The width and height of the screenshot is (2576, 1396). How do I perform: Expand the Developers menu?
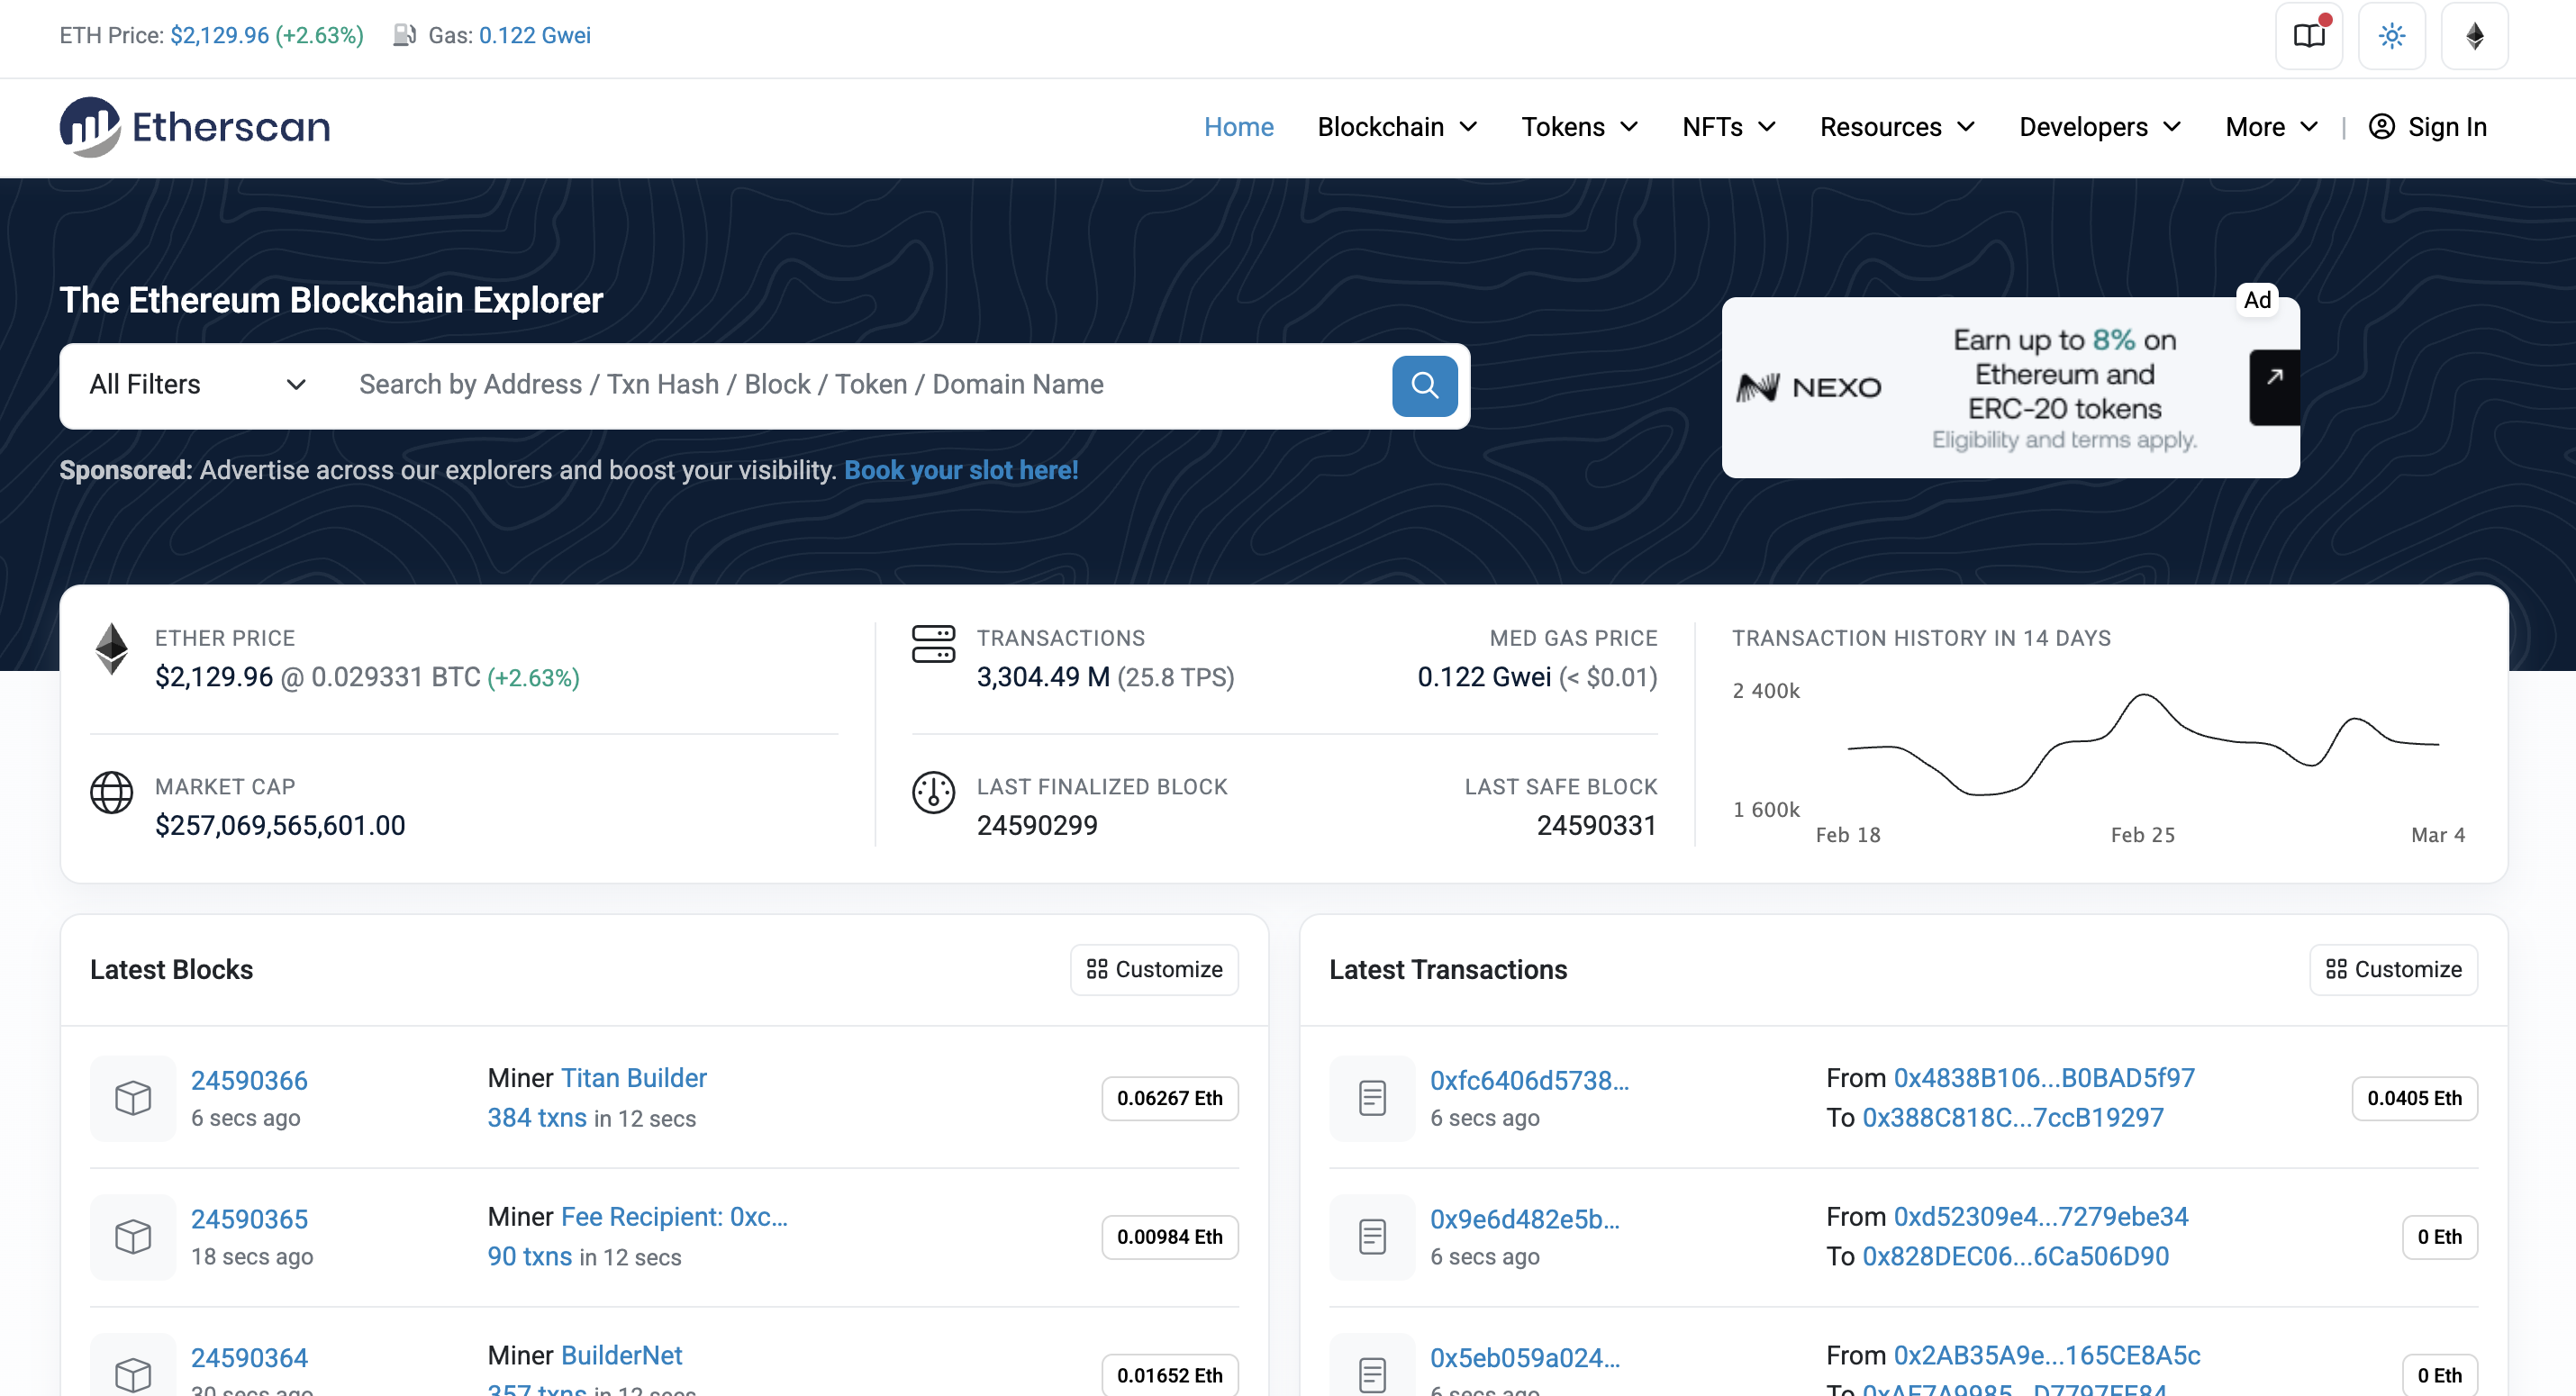pyautogui.click(x=2099, y=127)
